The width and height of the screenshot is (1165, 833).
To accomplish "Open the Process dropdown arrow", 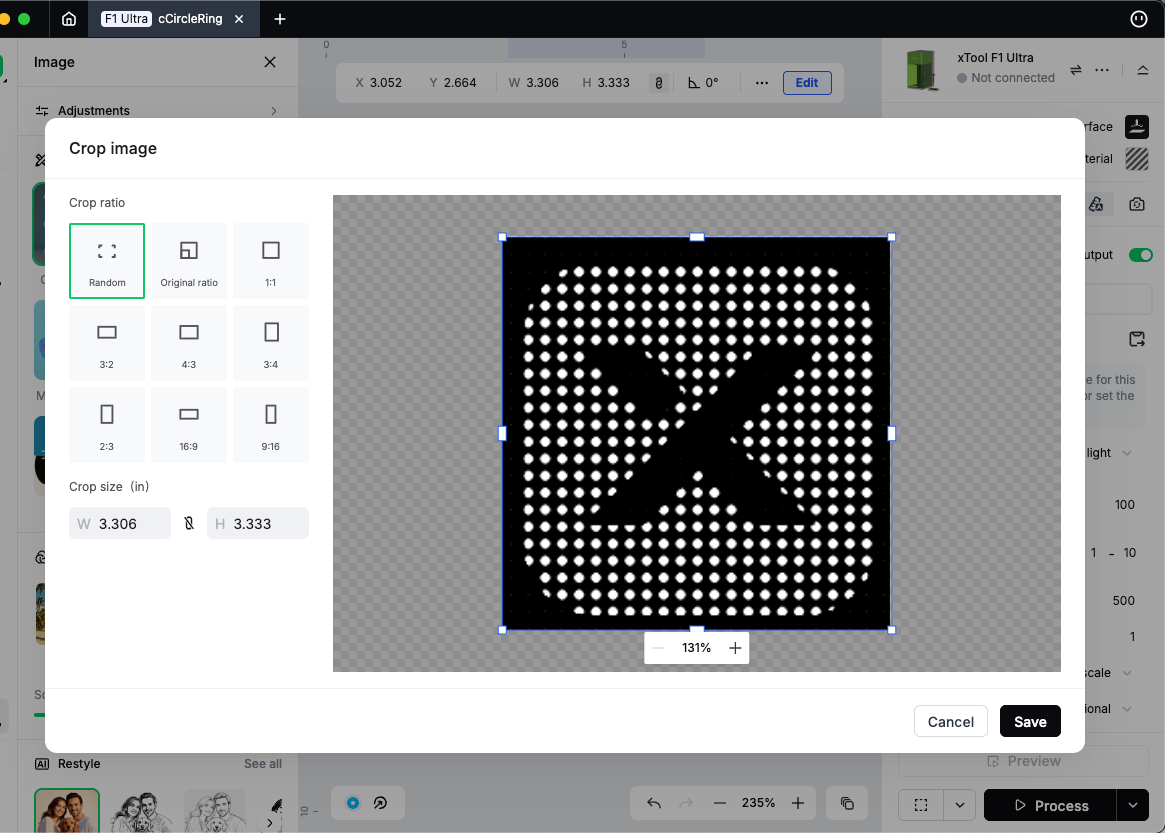I will pos(1133,805).
